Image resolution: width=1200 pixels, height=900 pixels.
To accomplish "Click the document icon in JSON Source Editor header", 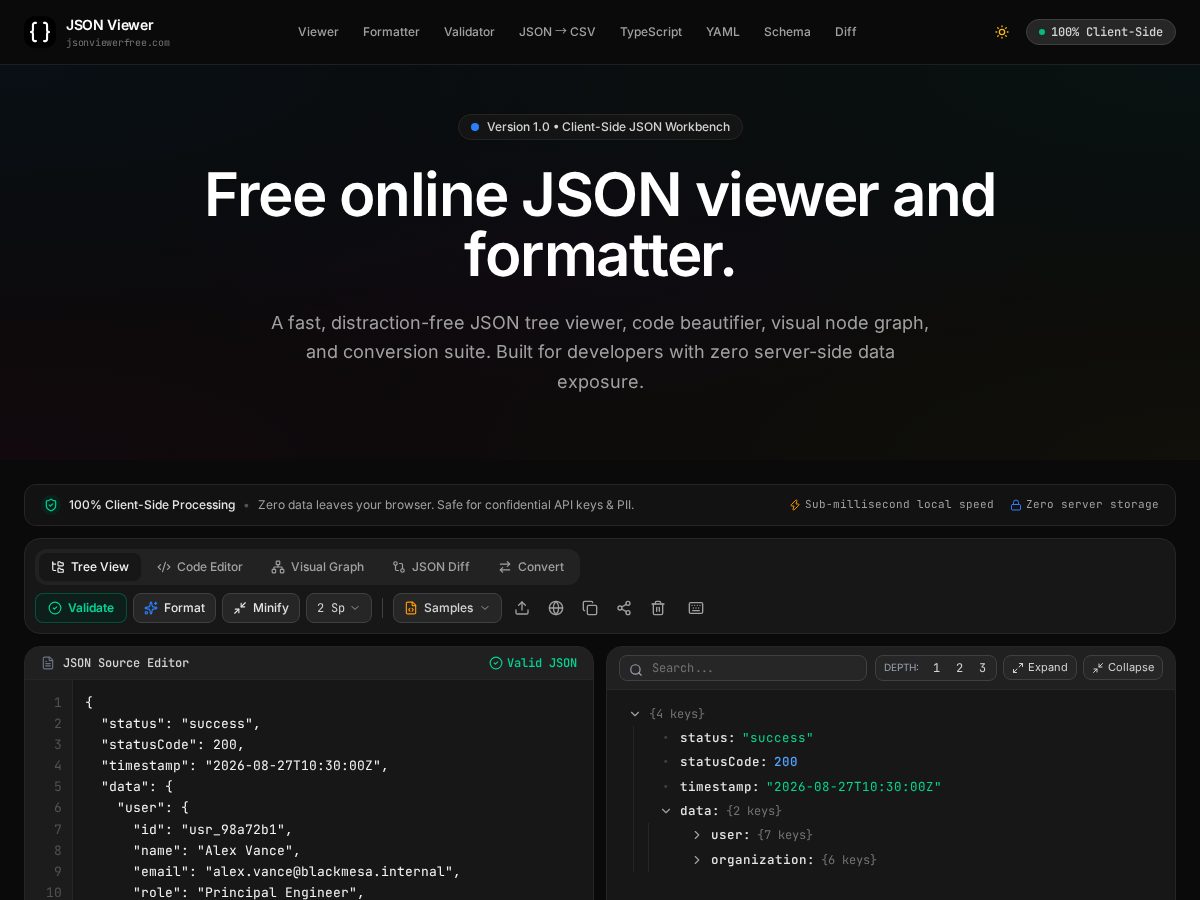I will click(48, 663).
